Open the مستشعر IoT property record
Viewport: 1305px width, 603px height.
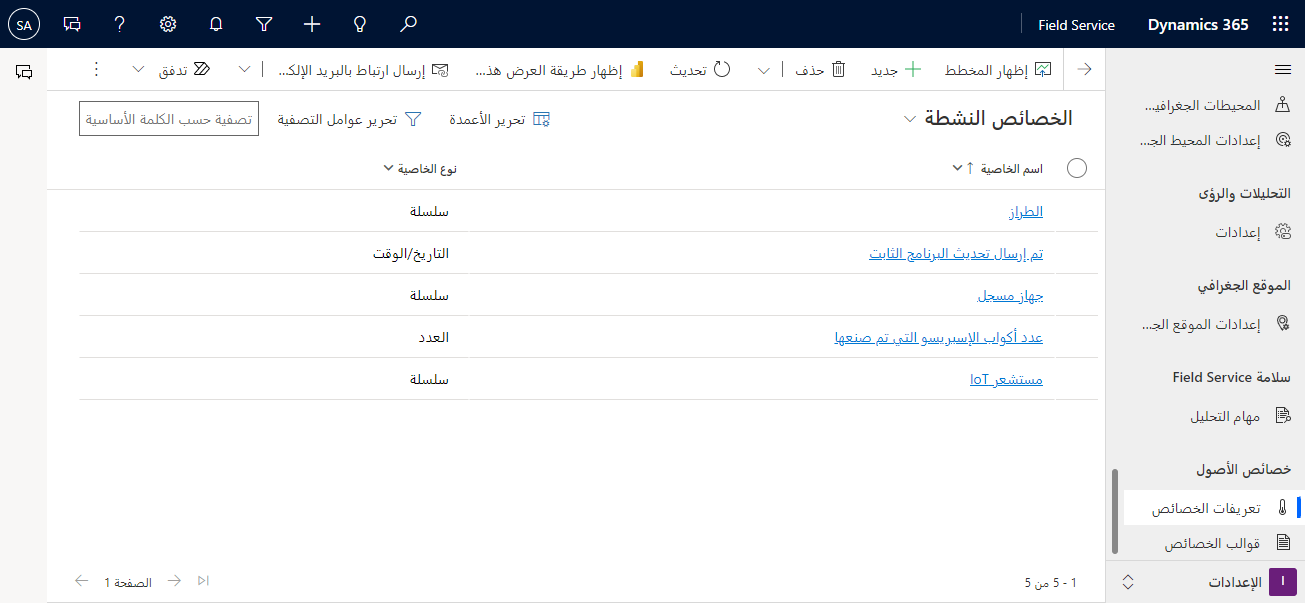1006,380
